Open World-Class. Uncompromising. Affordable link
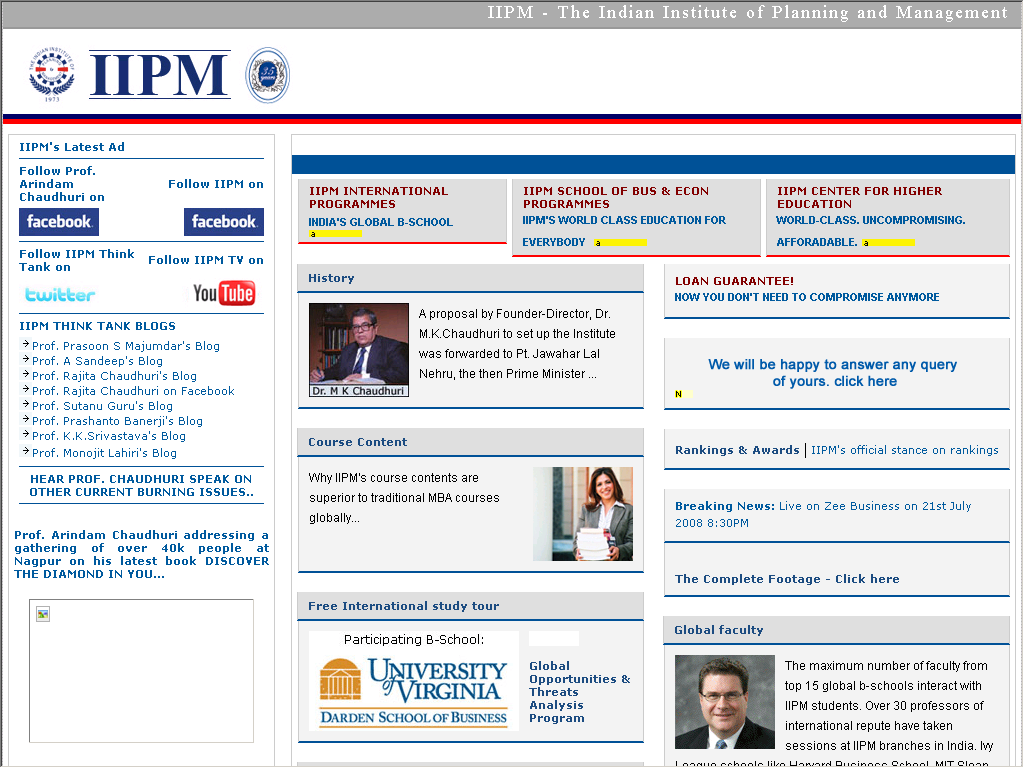1024x768 pixels. (871, 231)
